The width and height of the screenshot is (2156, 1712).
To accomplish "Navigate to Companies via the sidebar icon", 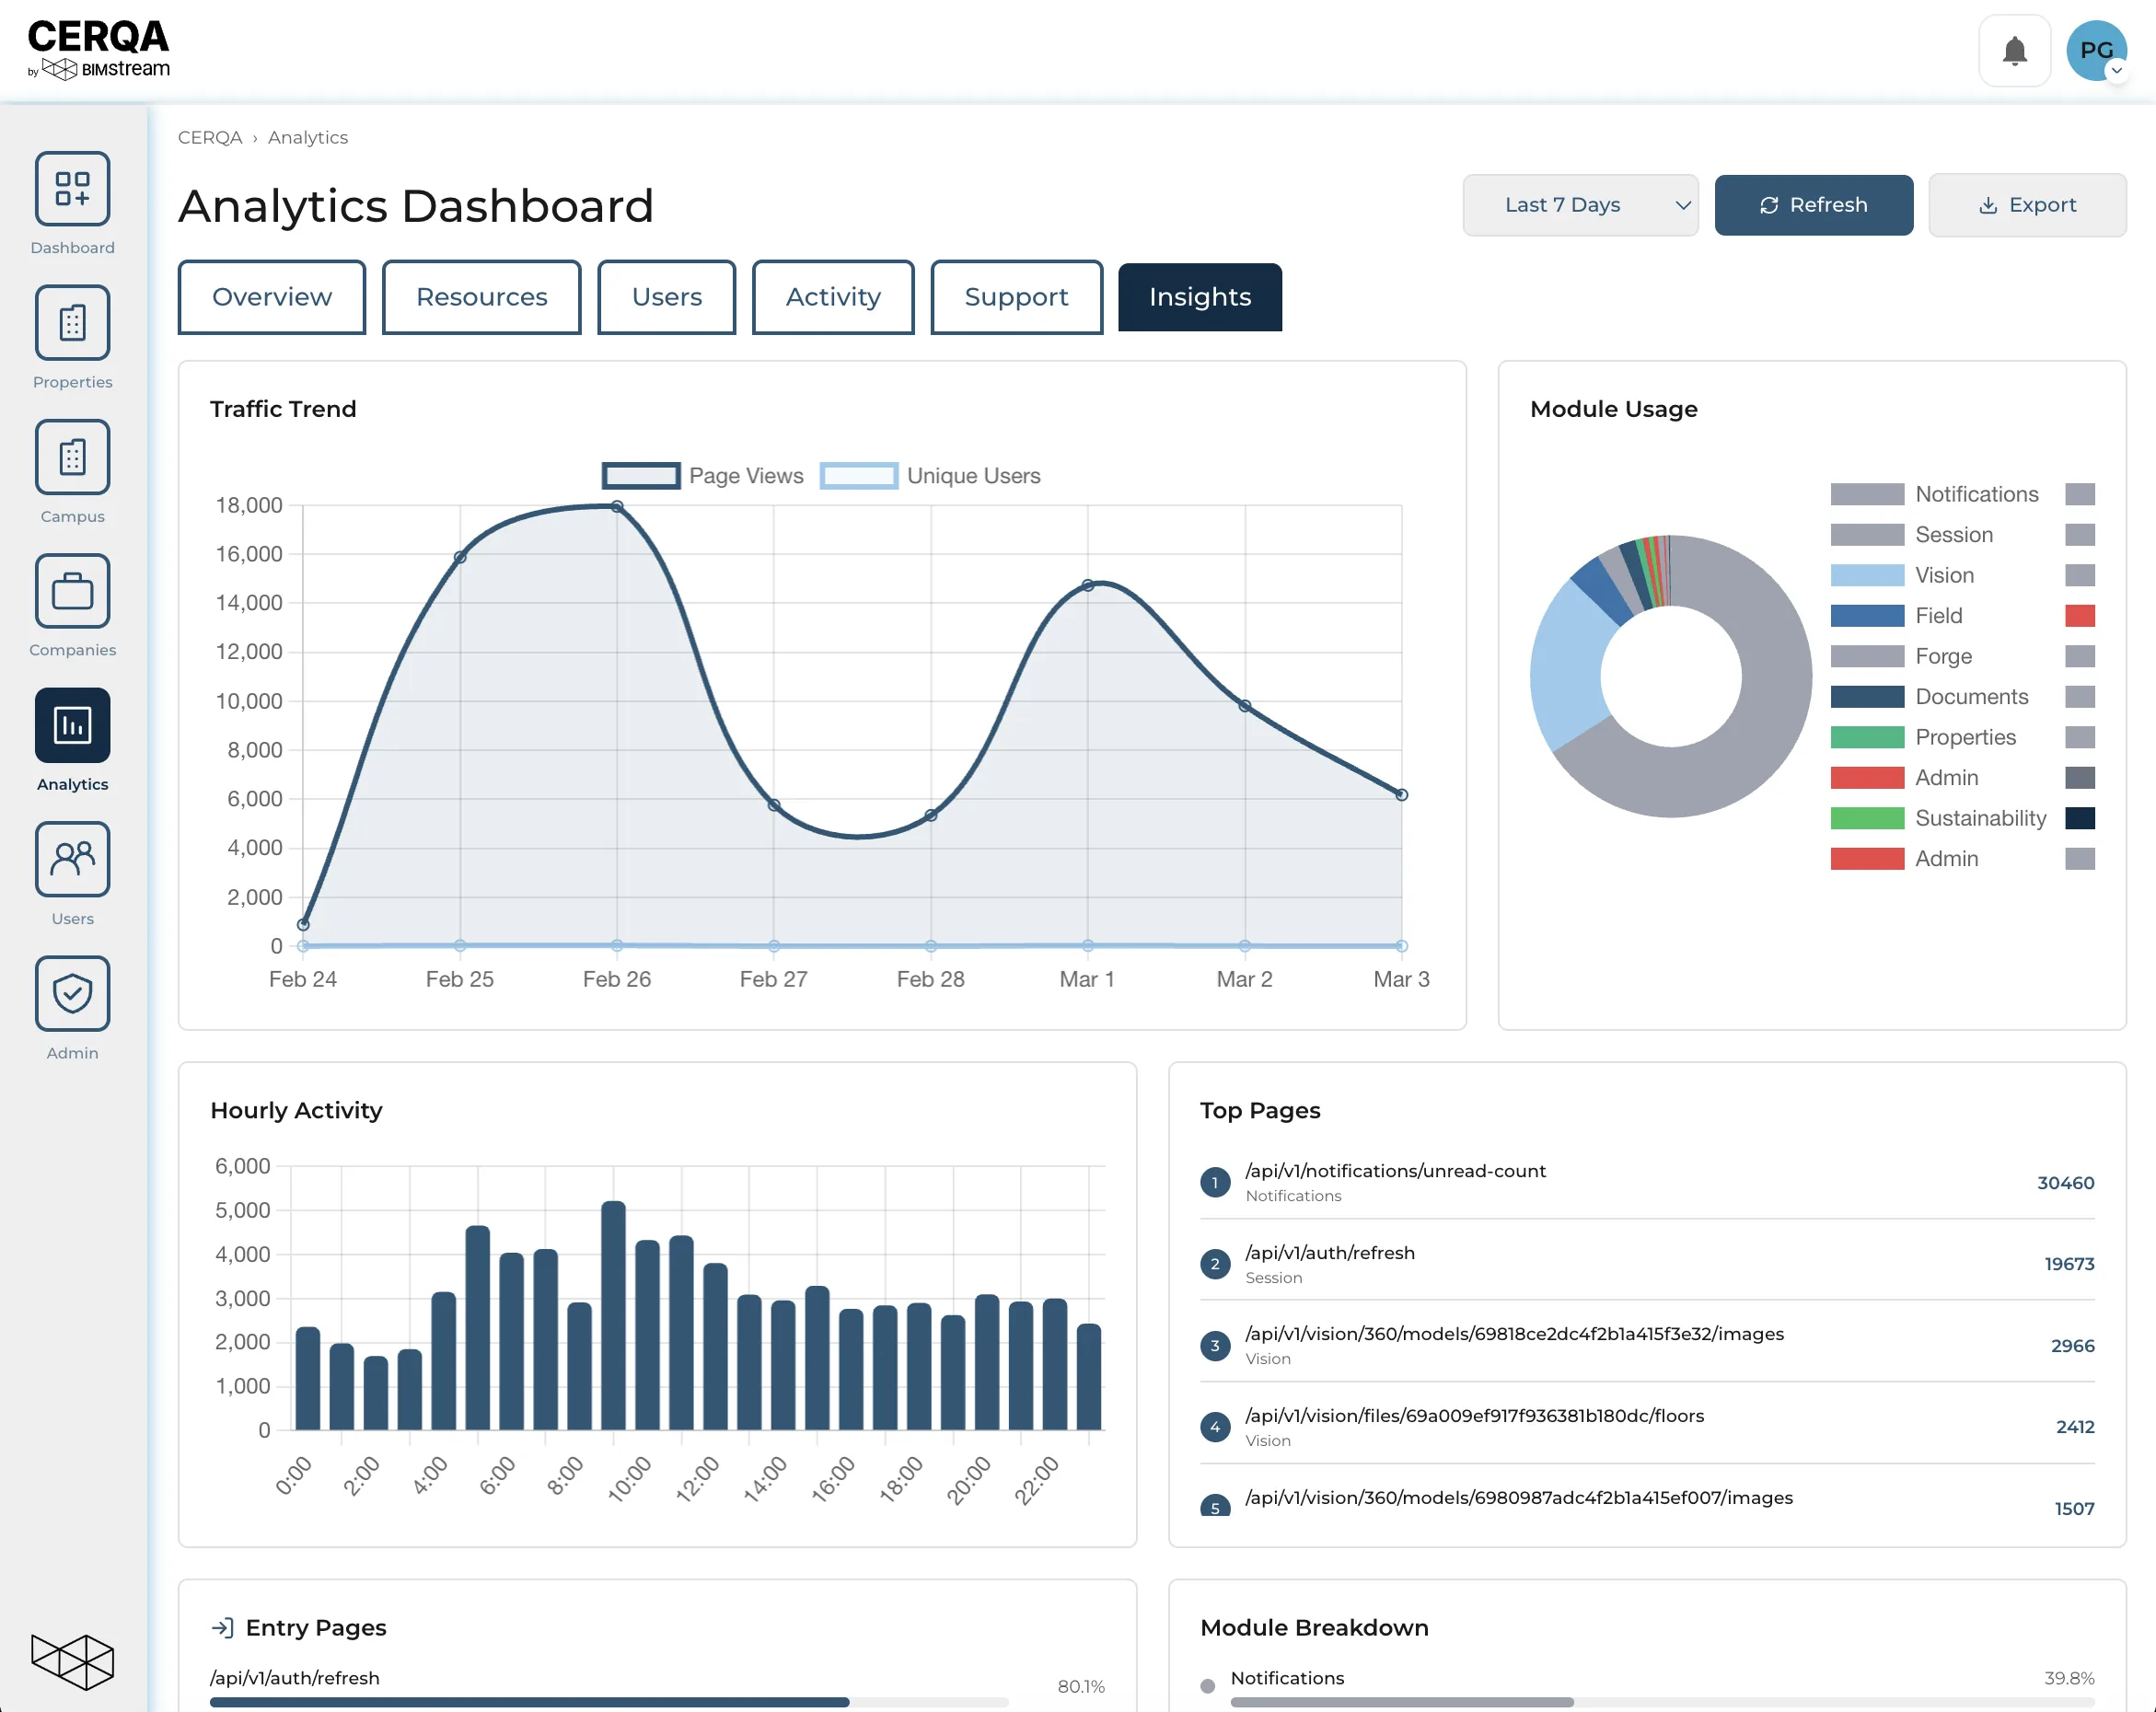I will pyautogui.click(x=71, y=590).
